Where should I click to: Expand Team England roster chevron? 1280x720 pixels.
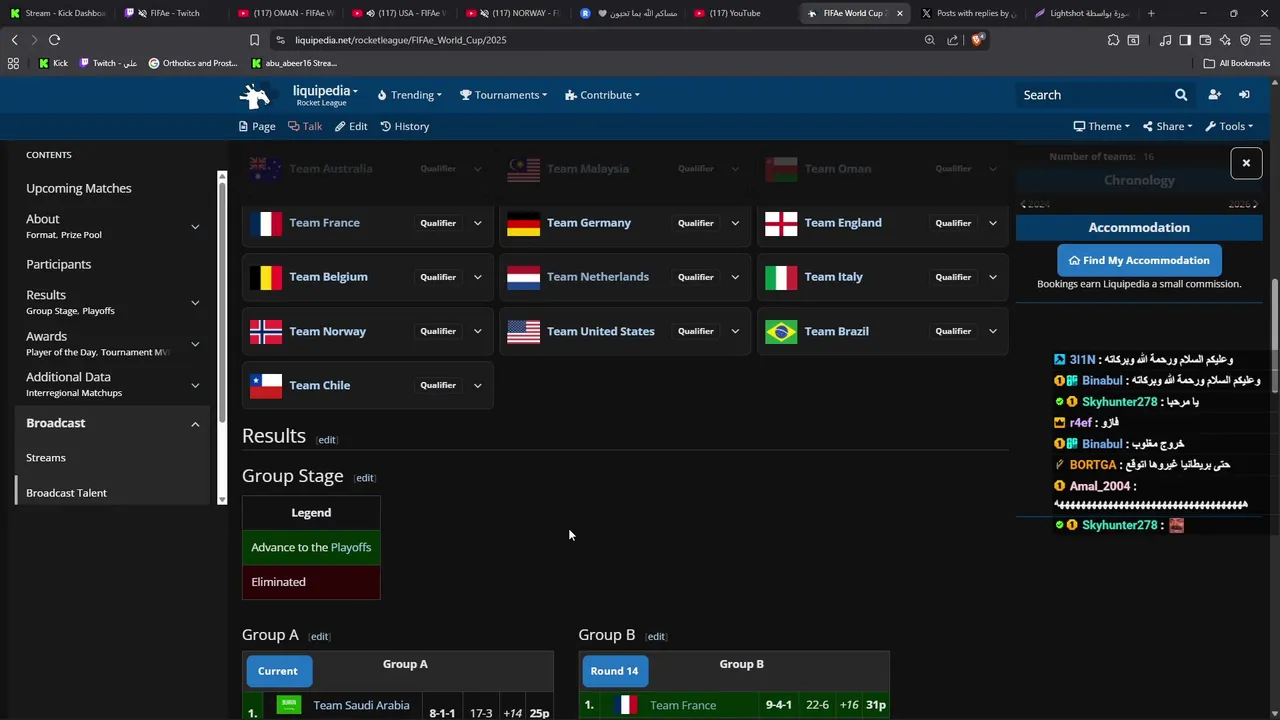(x=993, y=223)
